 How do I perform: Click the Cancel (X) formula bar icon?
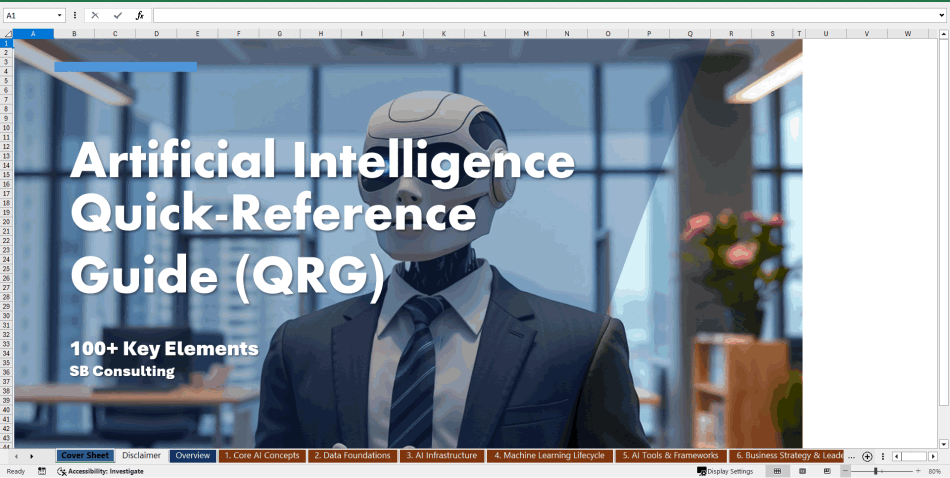[x=95, y=16]
